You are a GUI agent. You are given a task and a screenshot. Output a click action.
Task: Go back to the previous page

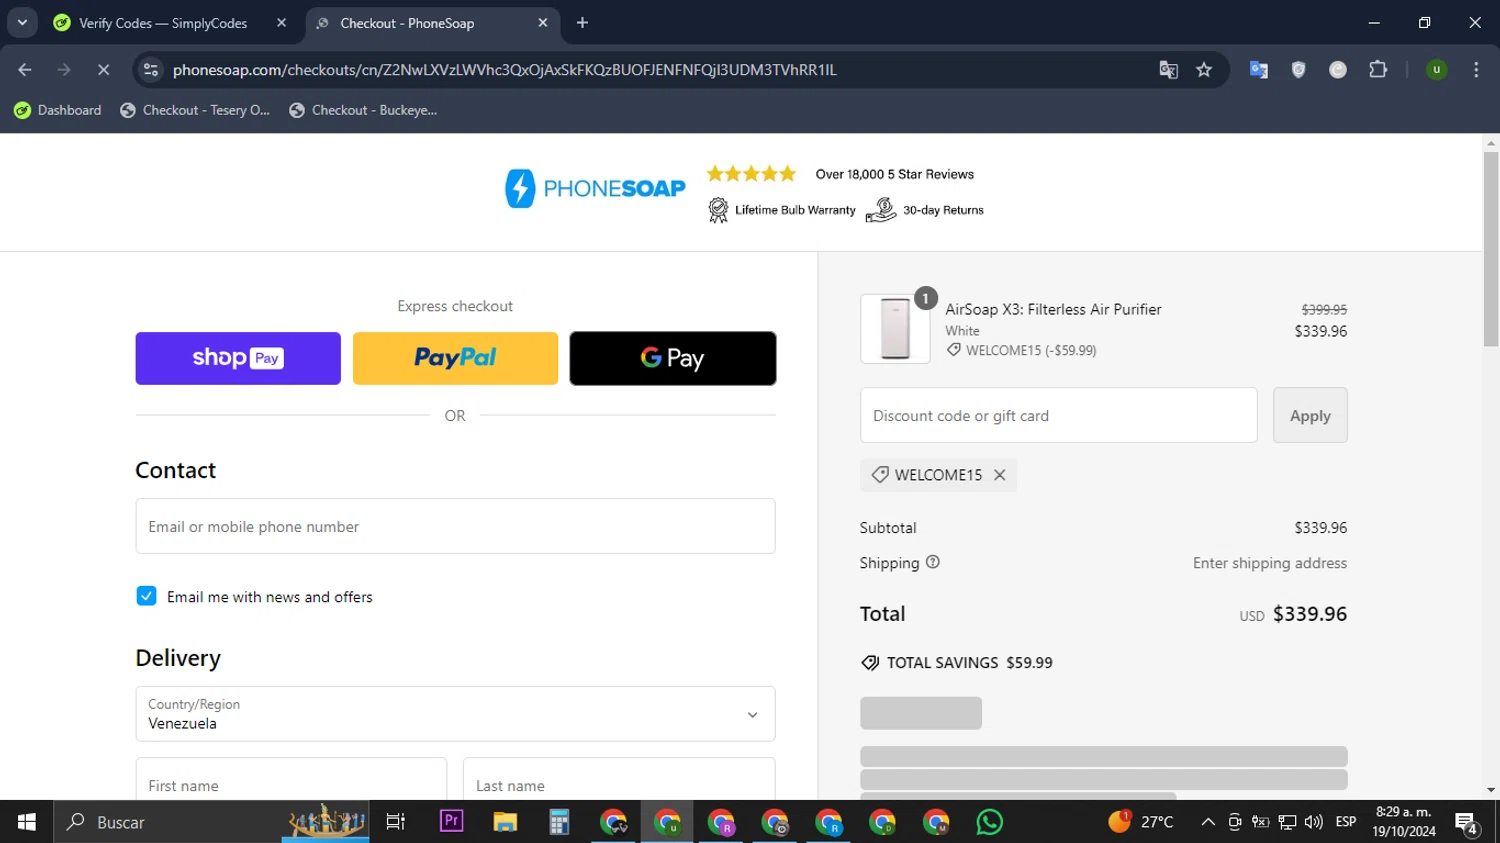point(25,70)
